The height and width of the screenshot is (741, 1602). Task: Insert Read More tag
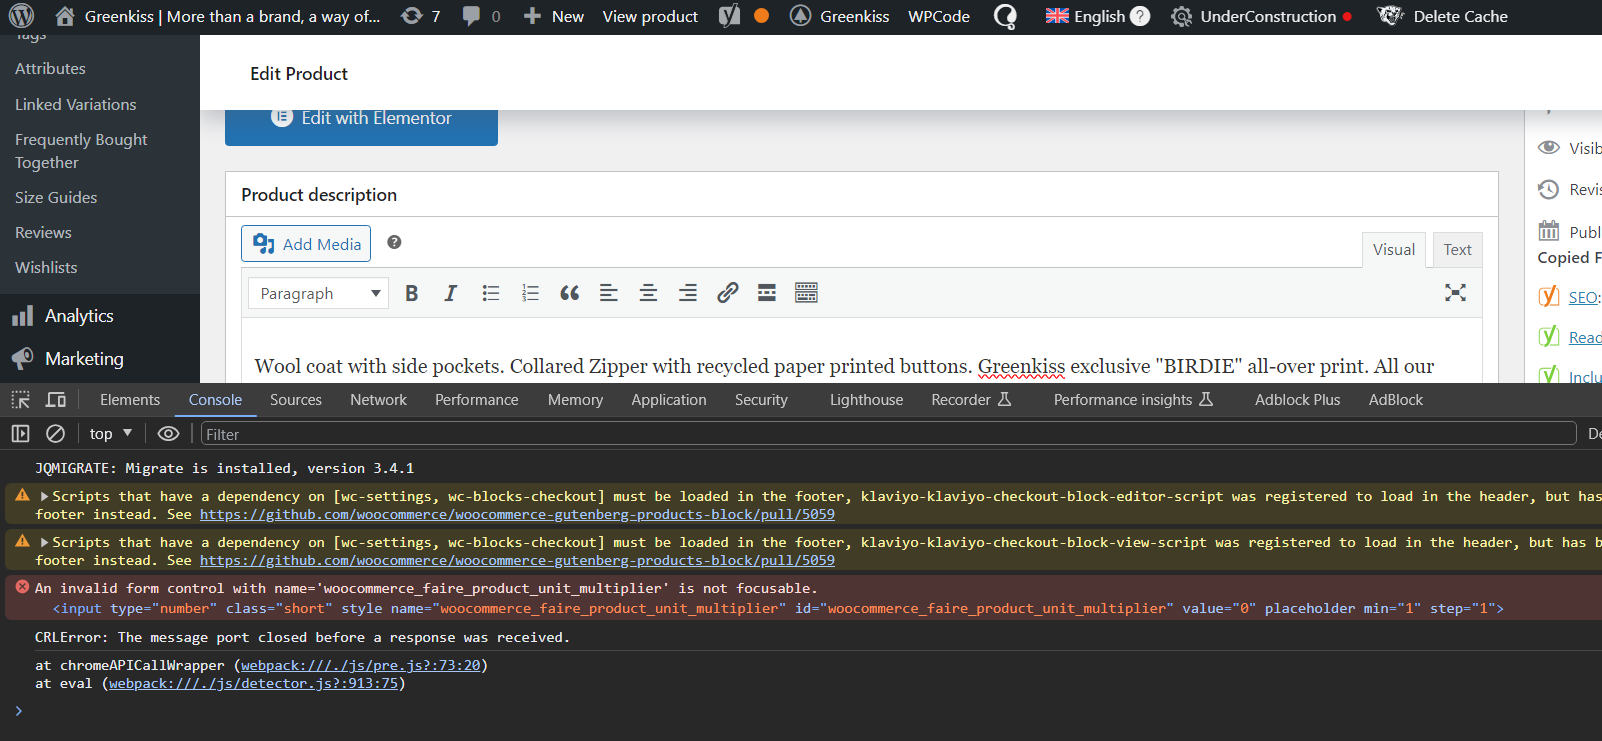(767, 293)
